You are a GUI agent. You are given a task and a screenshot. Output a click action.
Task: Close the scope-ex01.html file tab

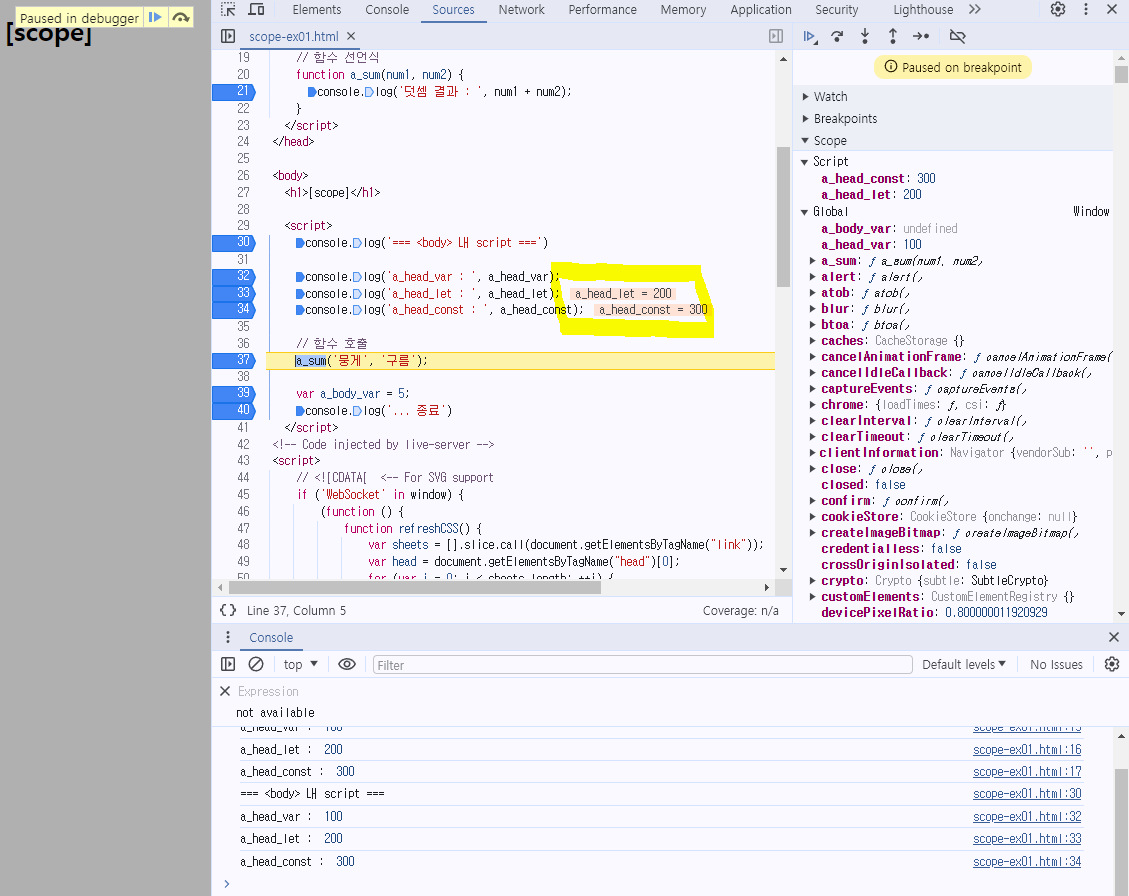pyautogui.click(x=351, y=36)
